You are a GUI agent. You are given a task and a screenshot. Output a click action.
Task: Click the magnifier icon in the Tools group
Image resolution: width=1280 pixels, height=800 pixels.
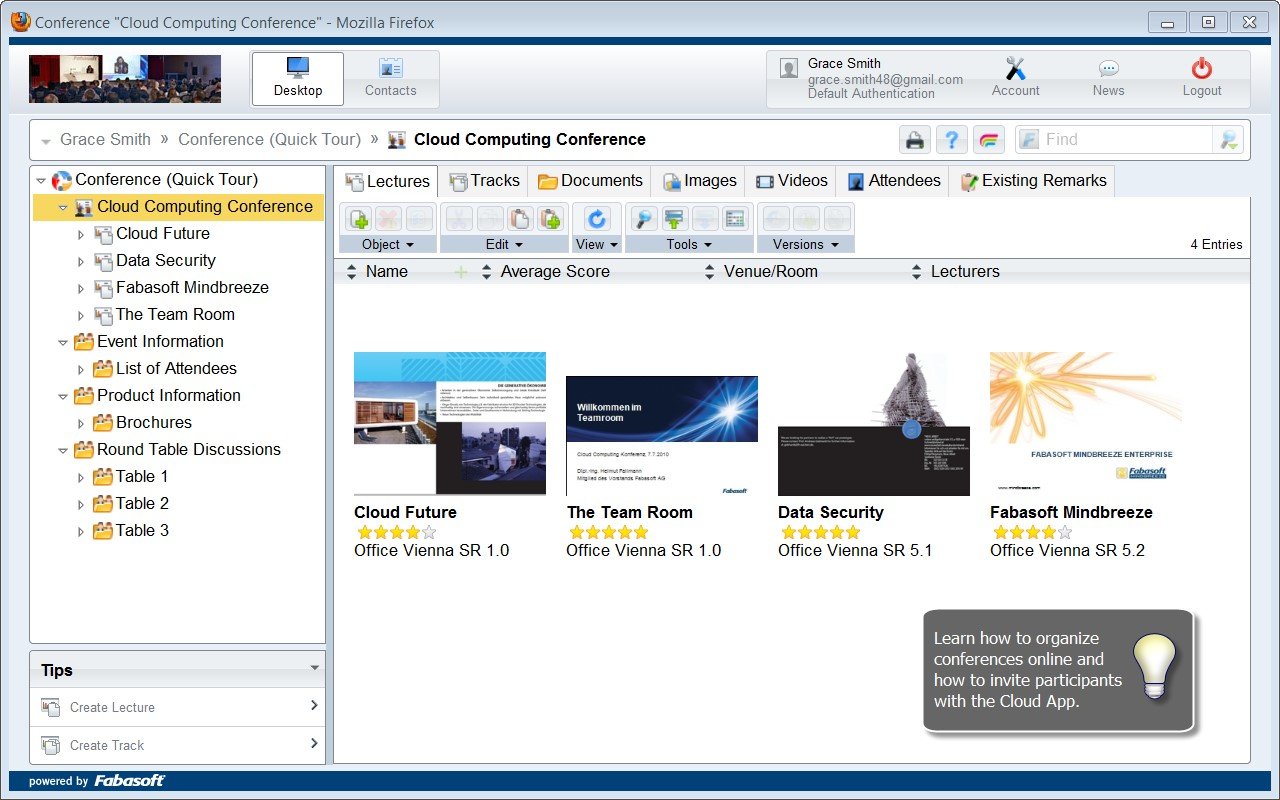point(646,218)
